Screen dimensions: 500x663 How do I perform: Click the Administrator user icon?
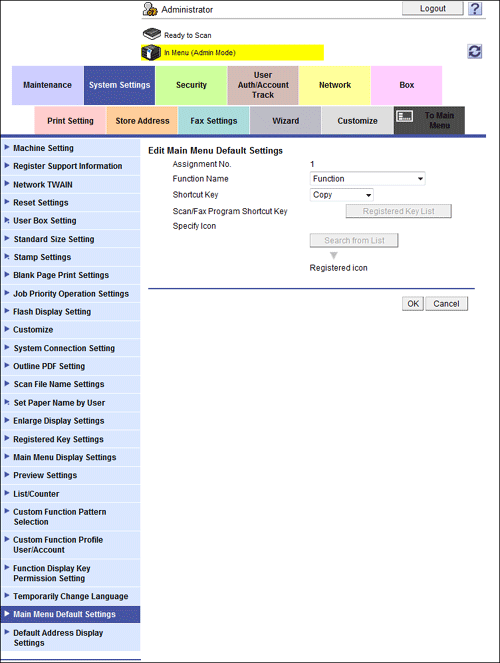tap(150, 9)
